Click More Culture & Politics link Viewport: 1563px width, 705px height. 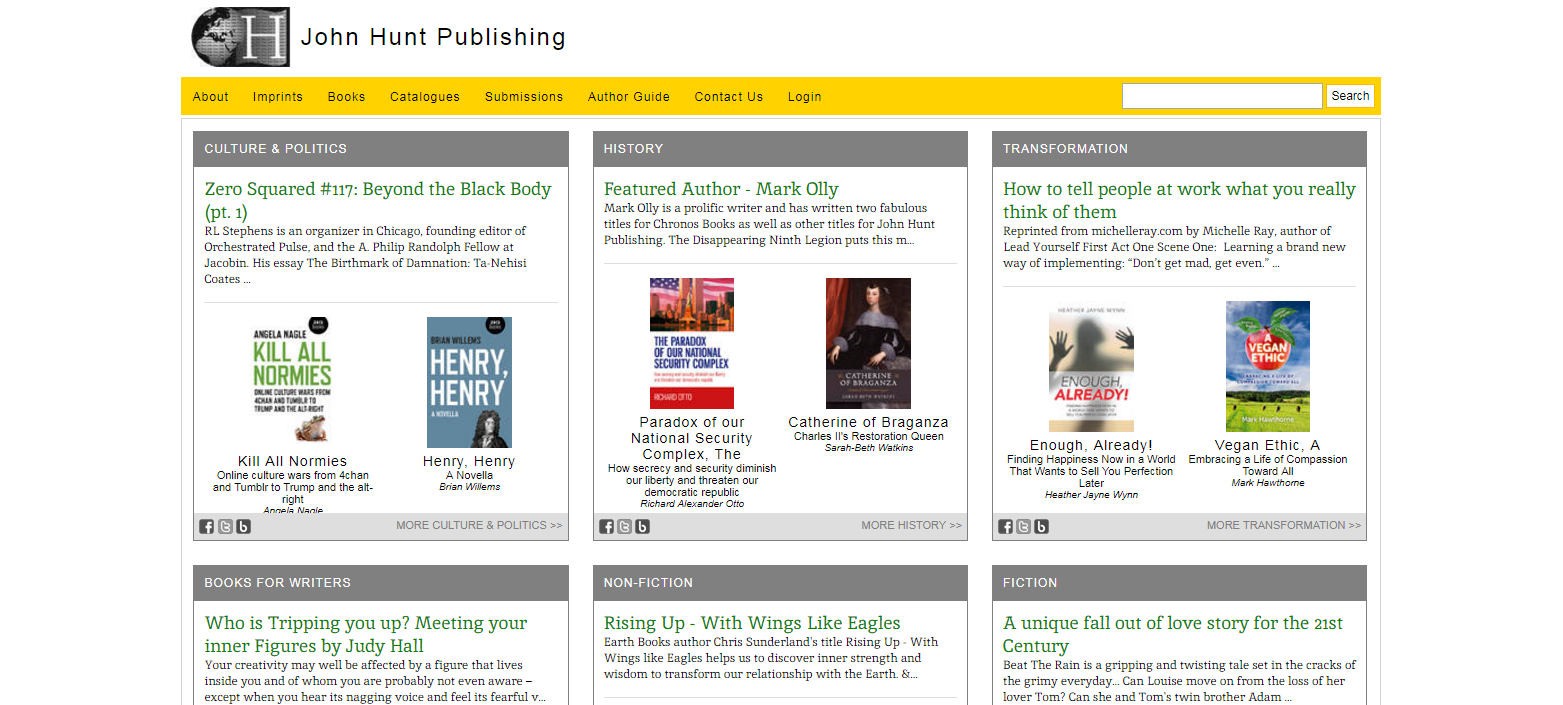point(479,525)
